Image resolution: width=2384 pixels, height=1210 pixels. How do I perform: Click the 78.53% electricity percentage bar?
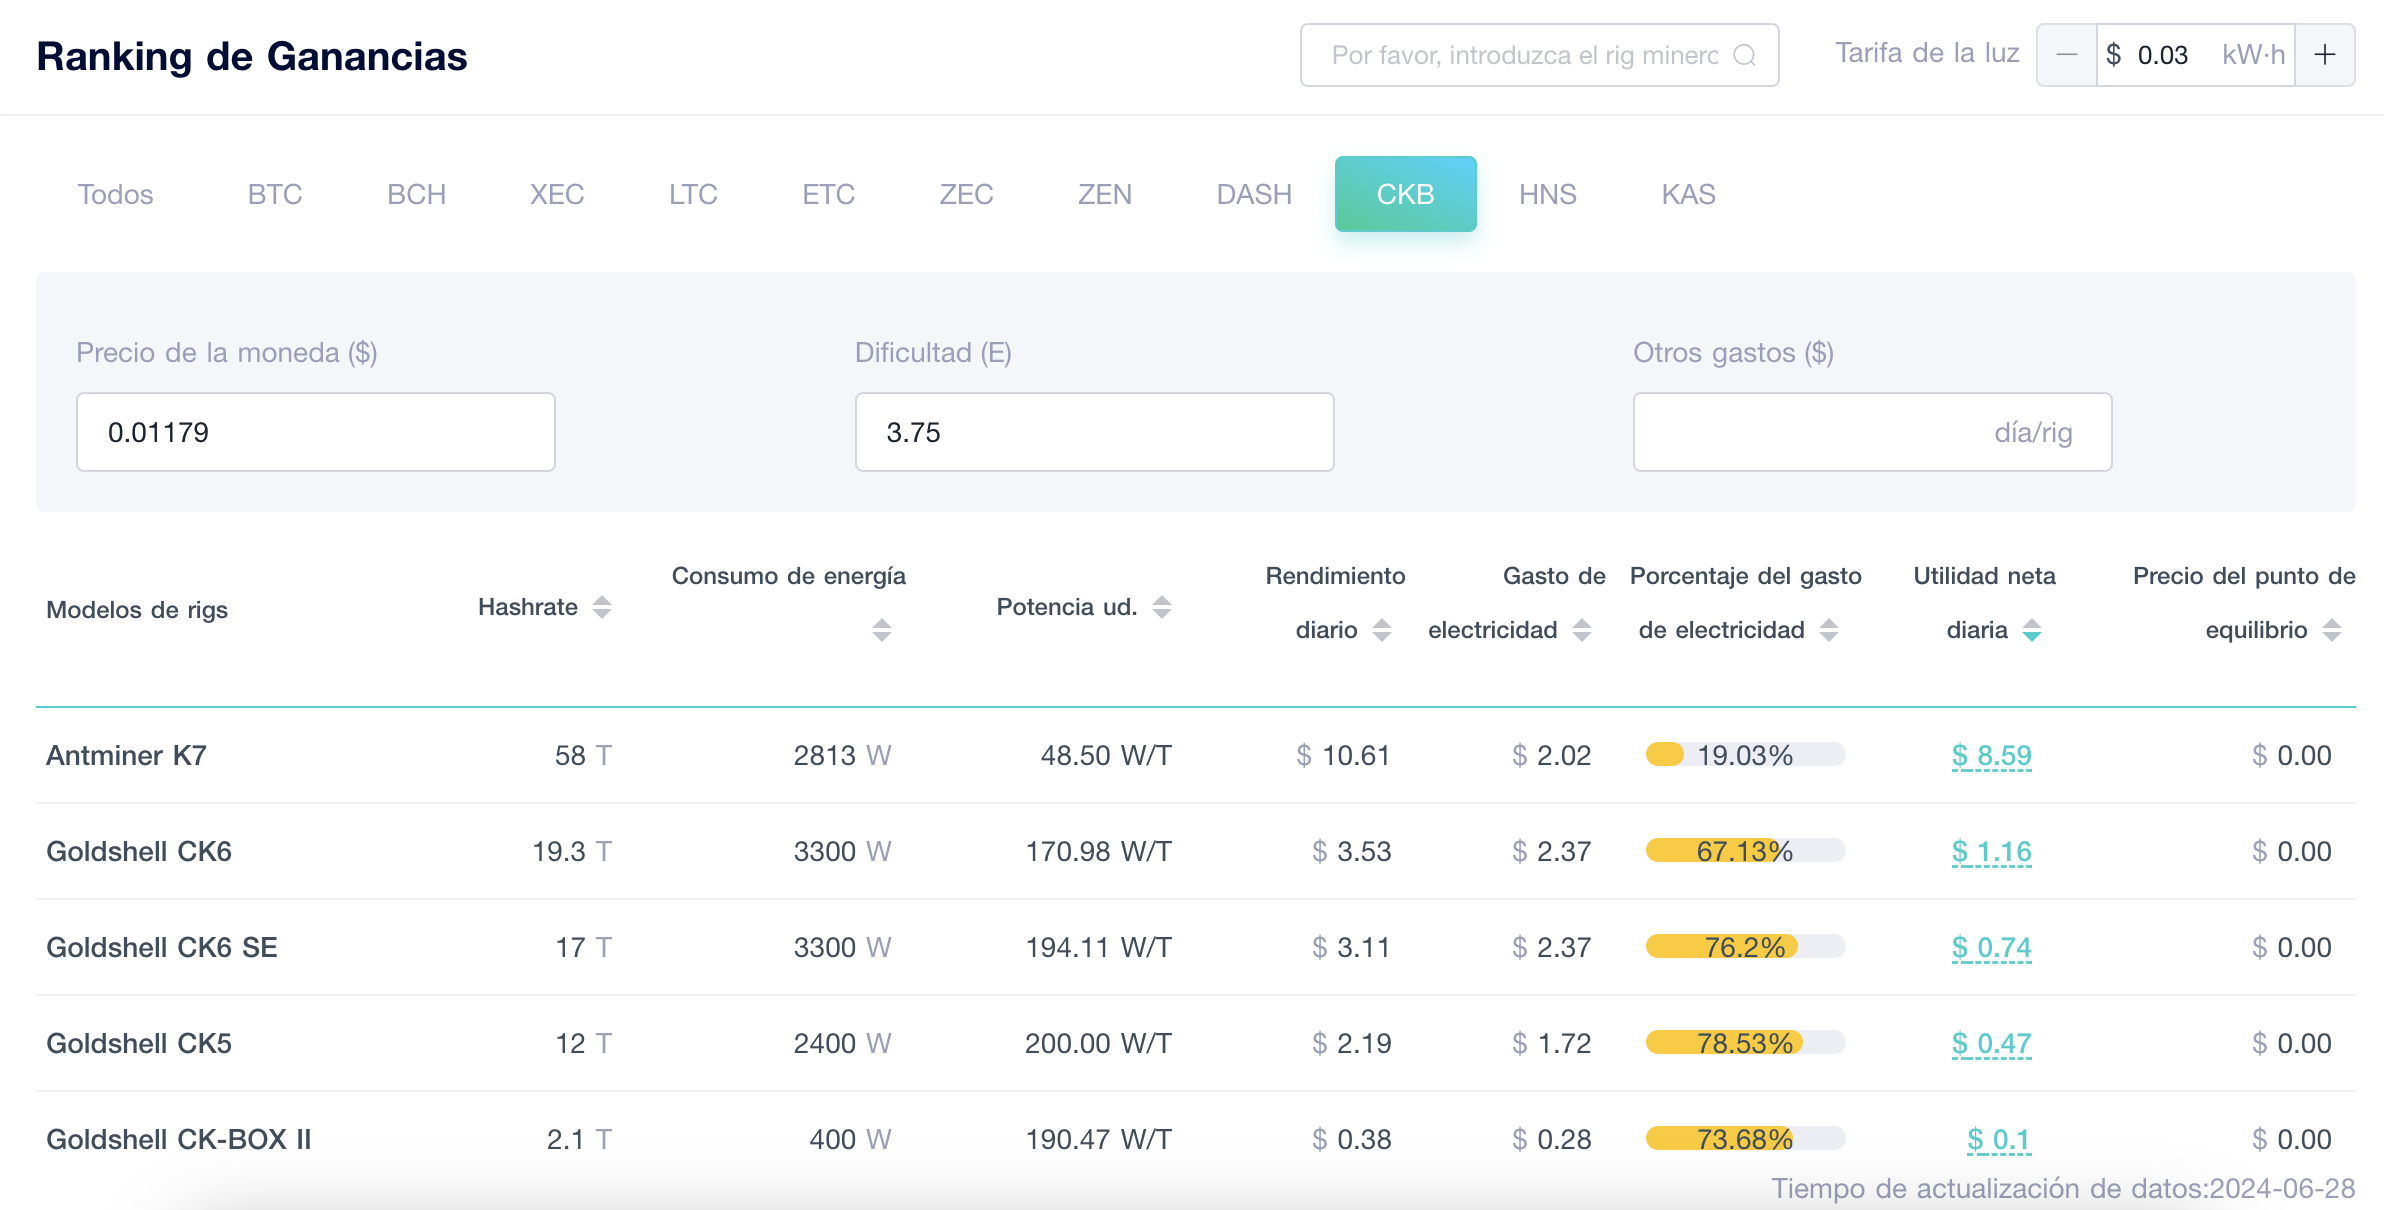1745,1043
